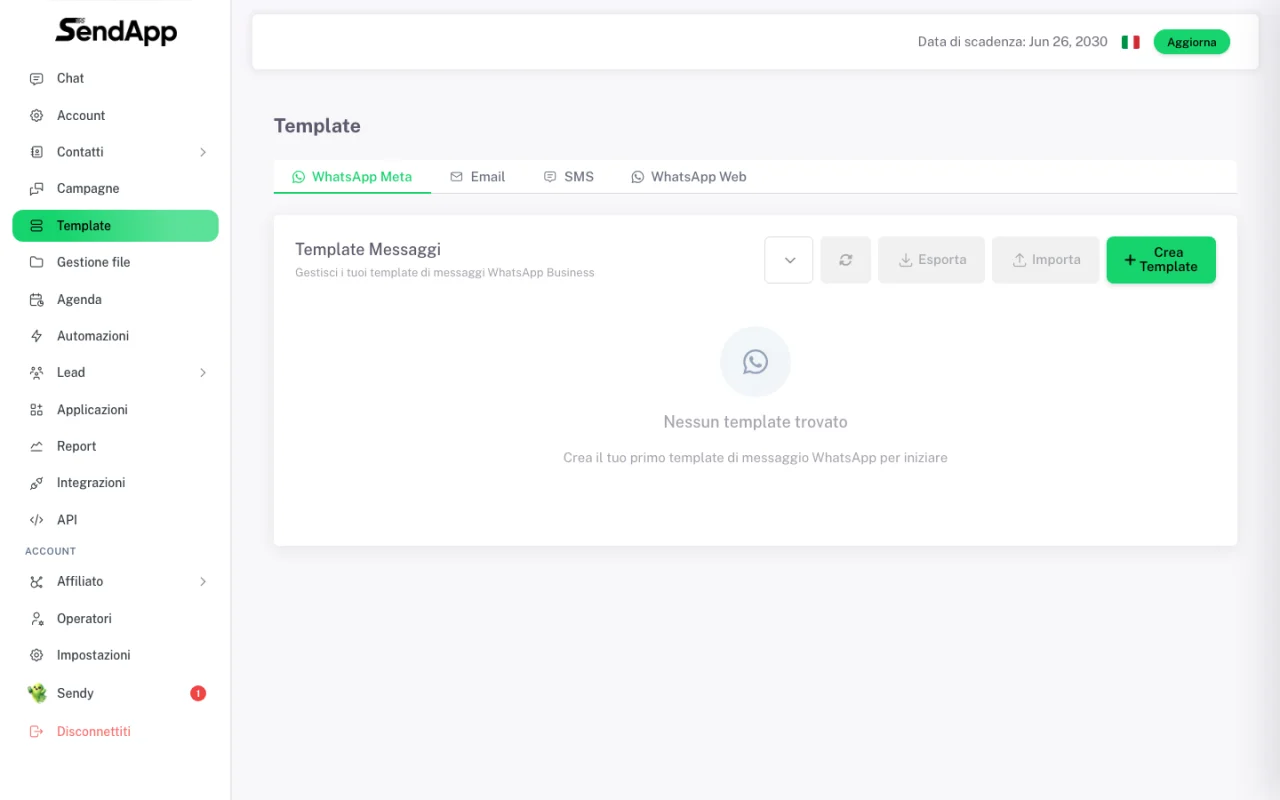Click the Importa button
The image size is (1280, 800).
coord(1046,260)
